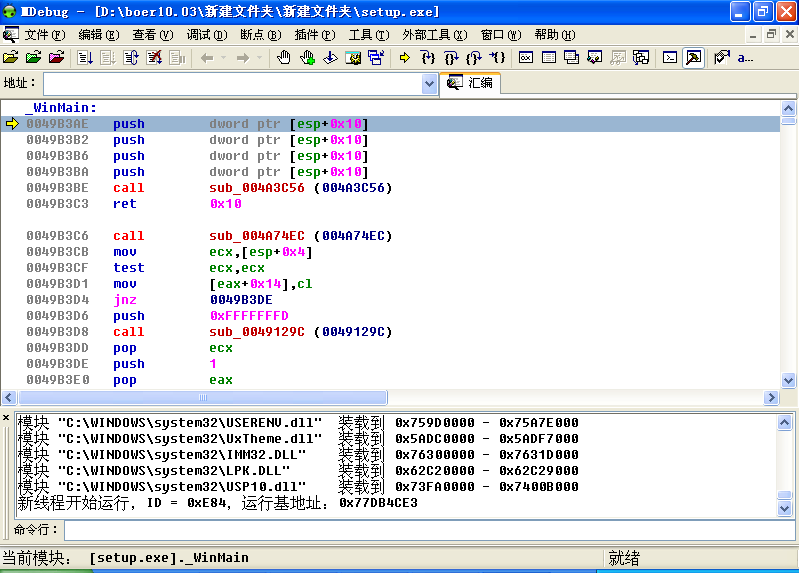This screenshot has width=799, height=573.
Task: Click the hand breakpoint toolbar icon
Action: [283, 58]
